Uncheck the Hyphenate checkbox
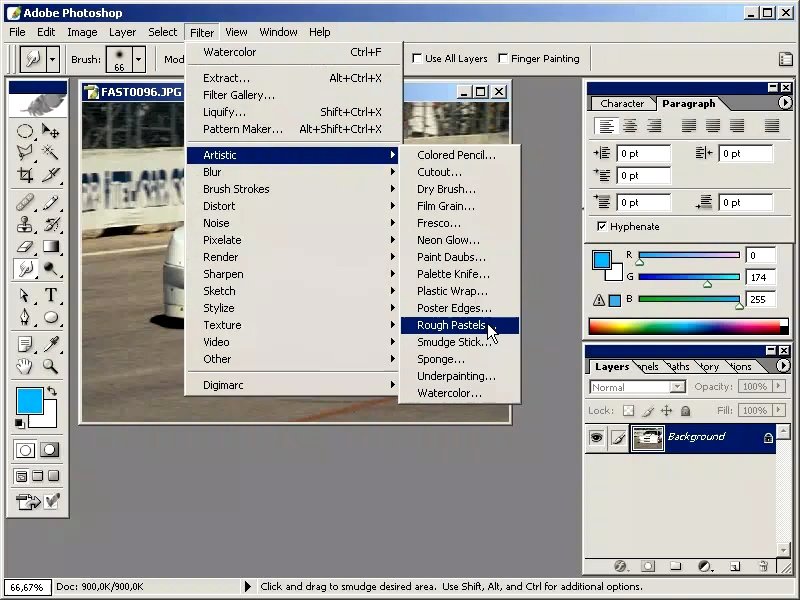Viewport: 800px width, 600px height. click(x=602, y=226)
